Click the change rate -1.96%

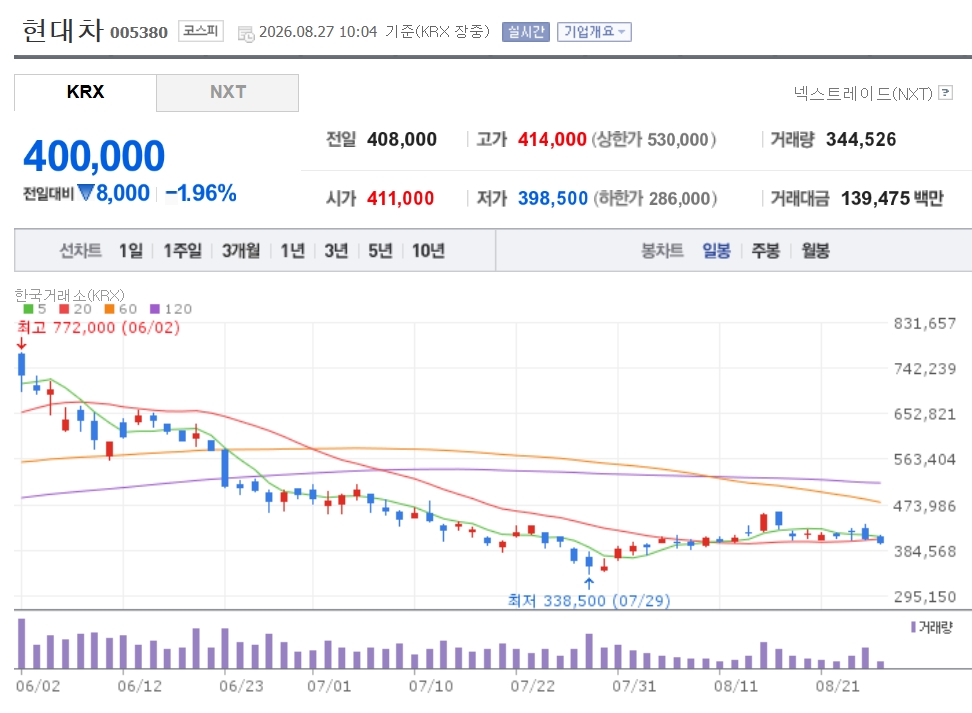[x=201, y=193]
